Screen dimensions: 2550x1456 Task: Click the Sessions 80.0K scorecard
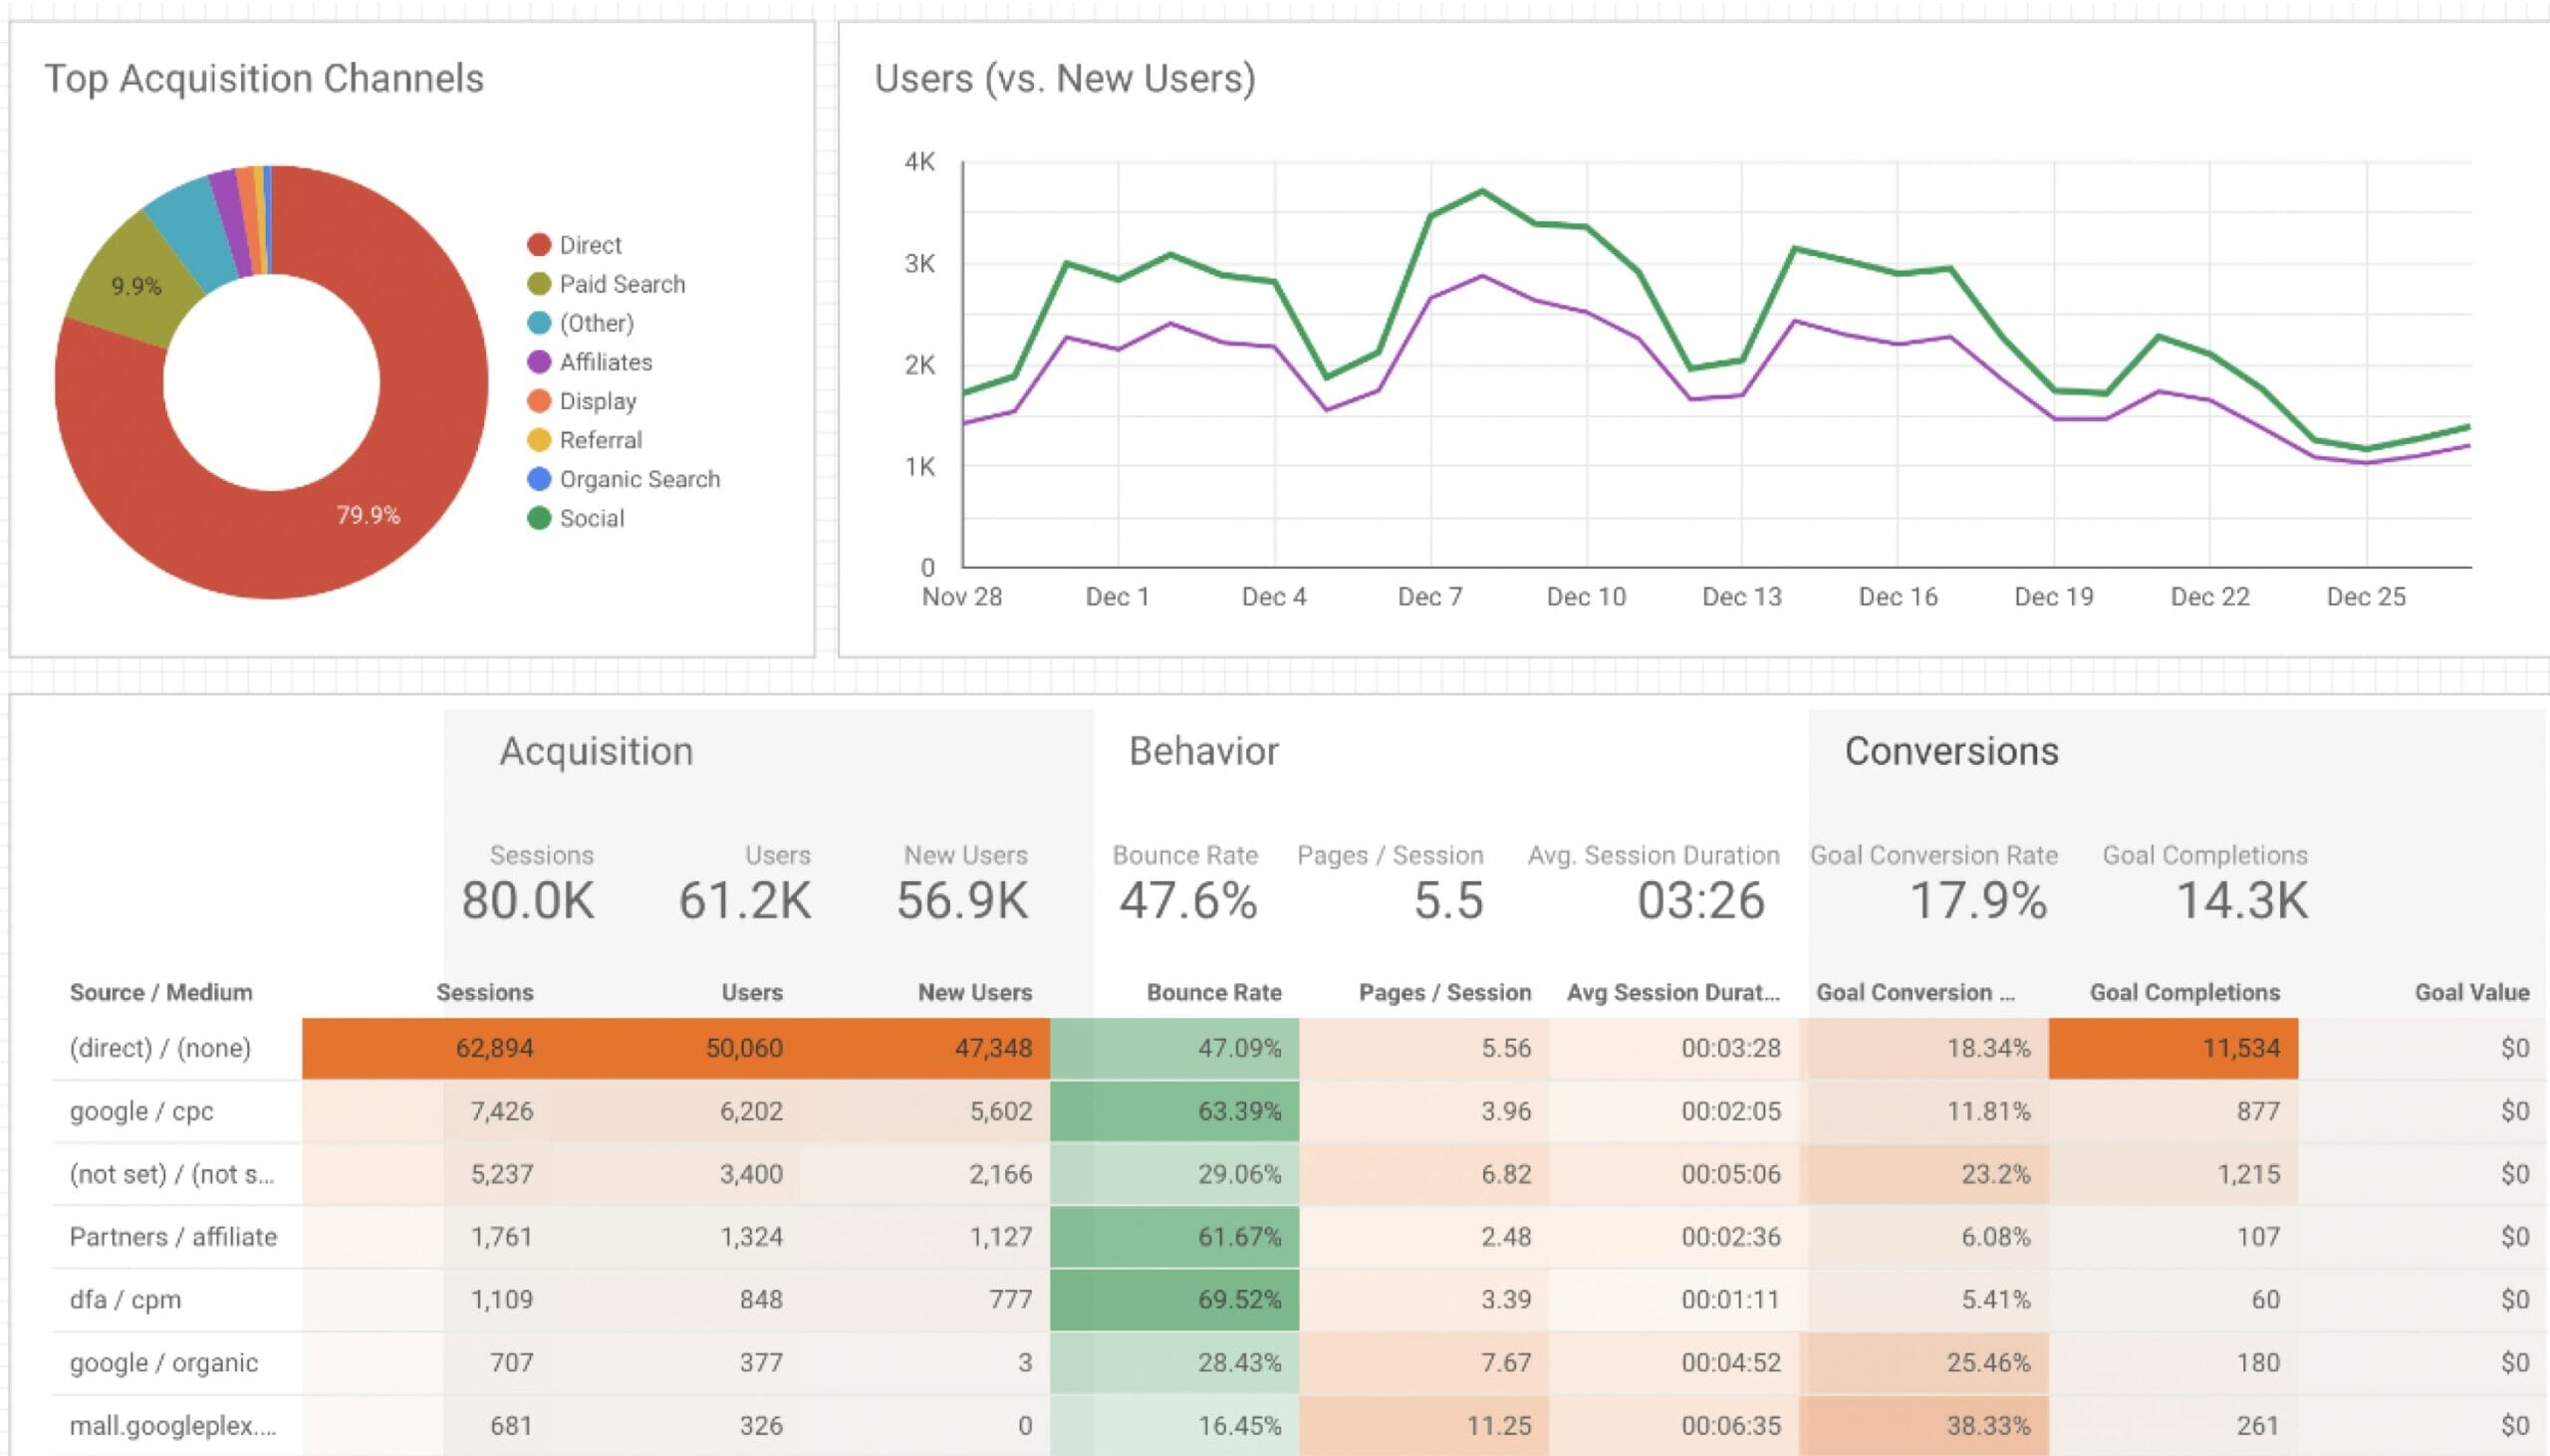point(528,900)
